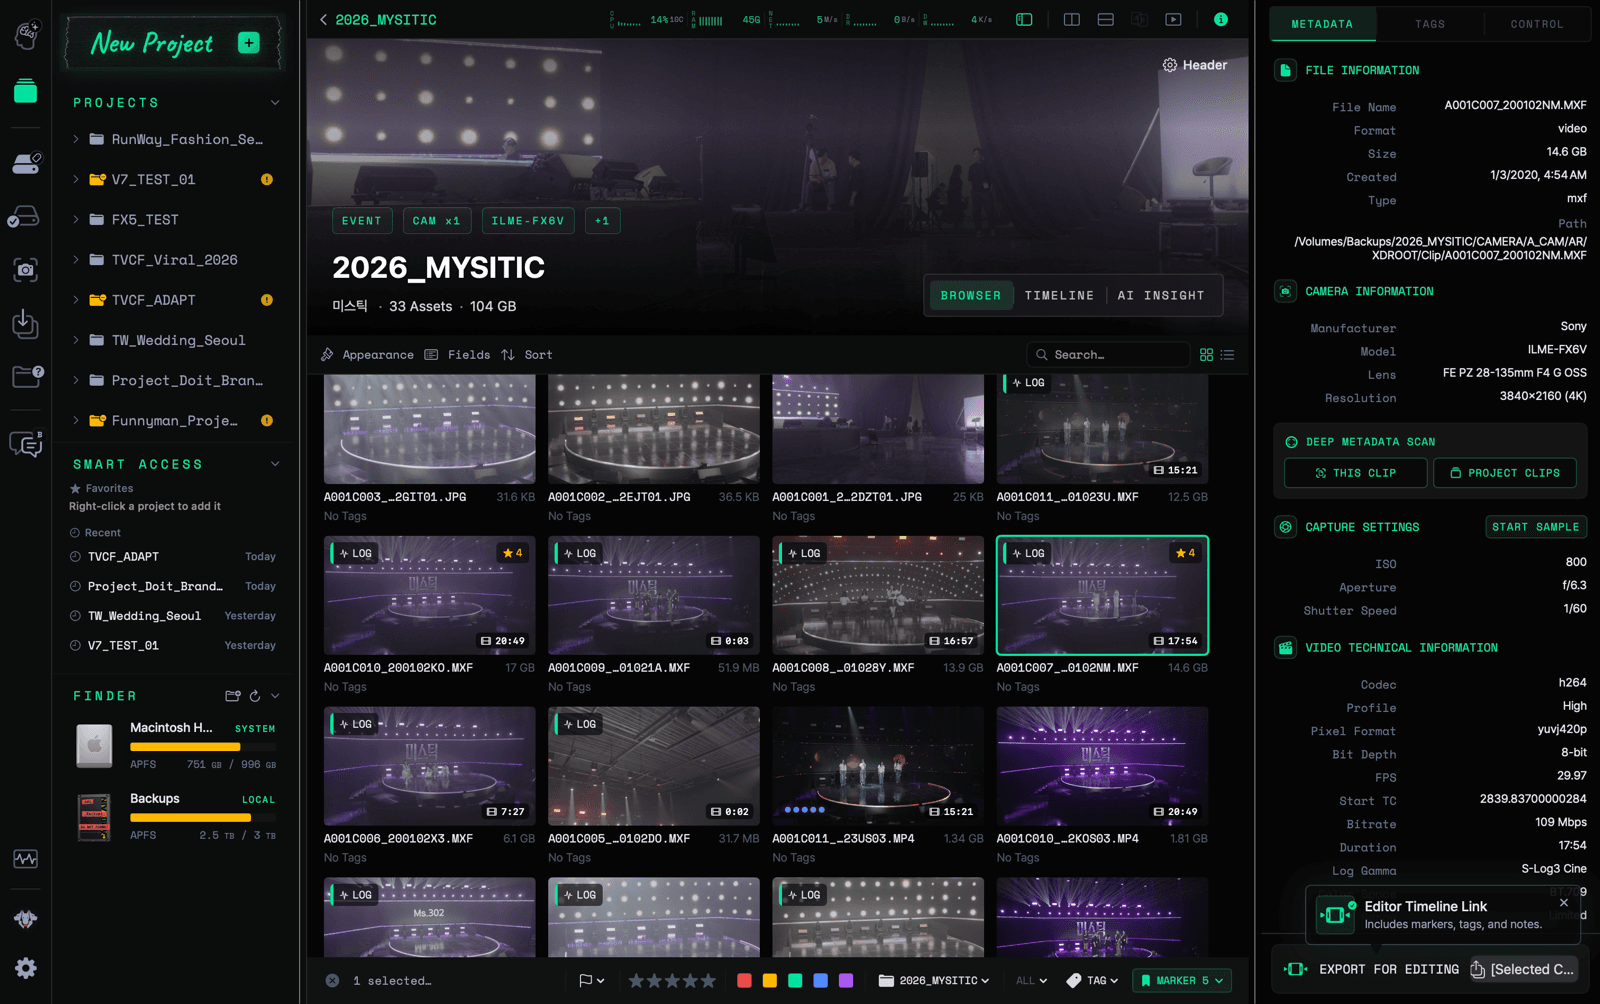Screen dimensions: 1600x1004
Task: Select the METADATA tab
Action: pos(1322,24)
